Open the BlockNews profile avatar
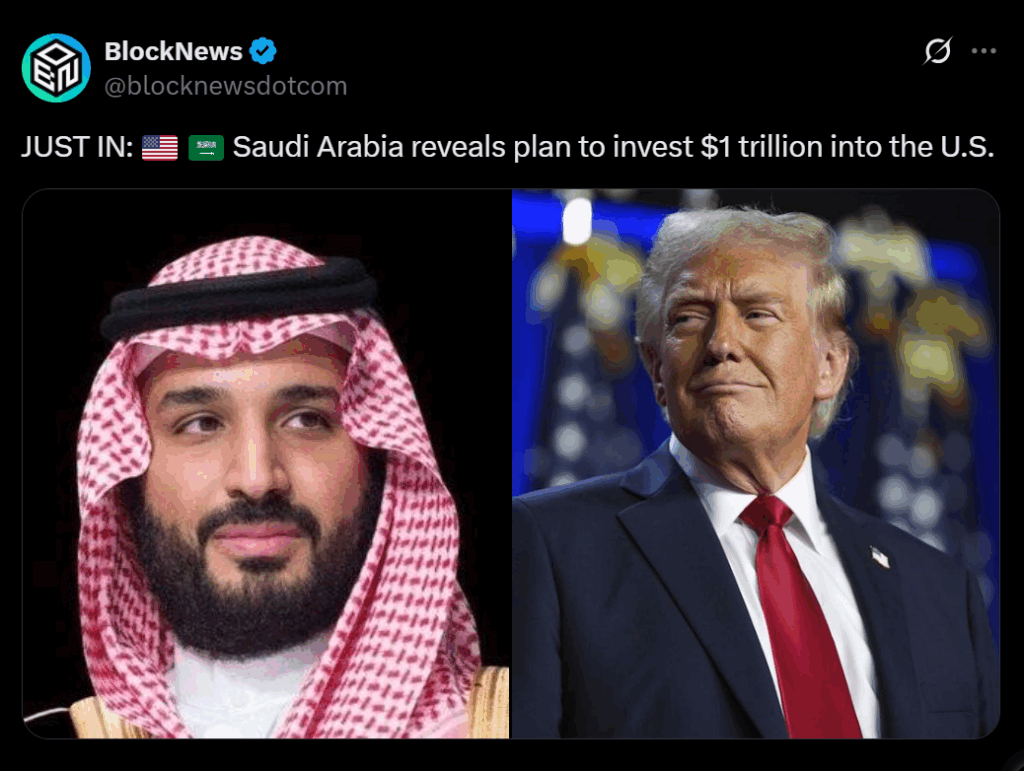1024x771 pixels. [x=56, y=68]
